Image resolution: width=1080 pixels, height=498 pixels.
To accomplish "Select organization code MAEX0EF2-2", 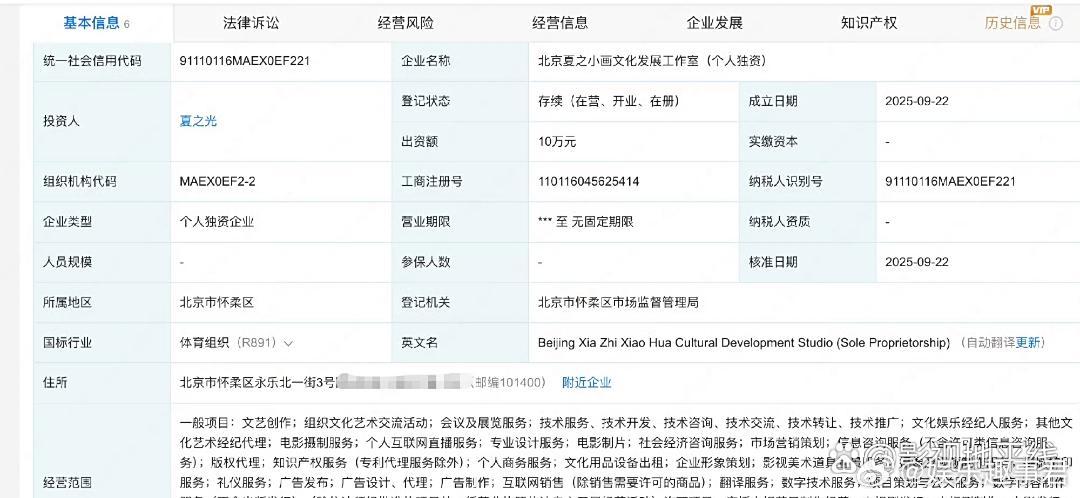I will click(x=218, y=182).
